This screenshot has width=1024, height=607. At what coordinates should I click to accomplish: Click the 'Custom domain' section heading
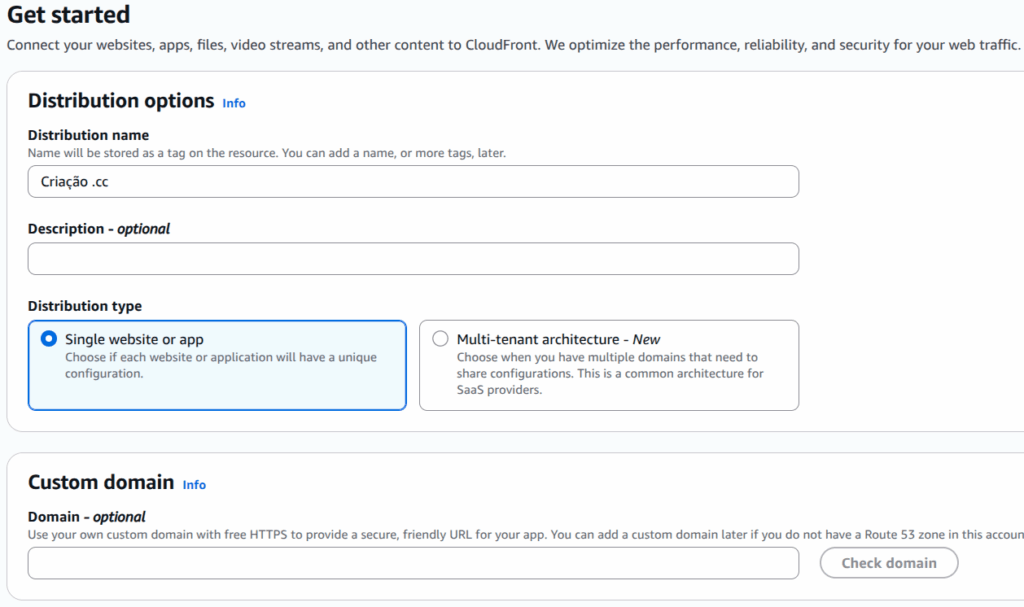101,482
